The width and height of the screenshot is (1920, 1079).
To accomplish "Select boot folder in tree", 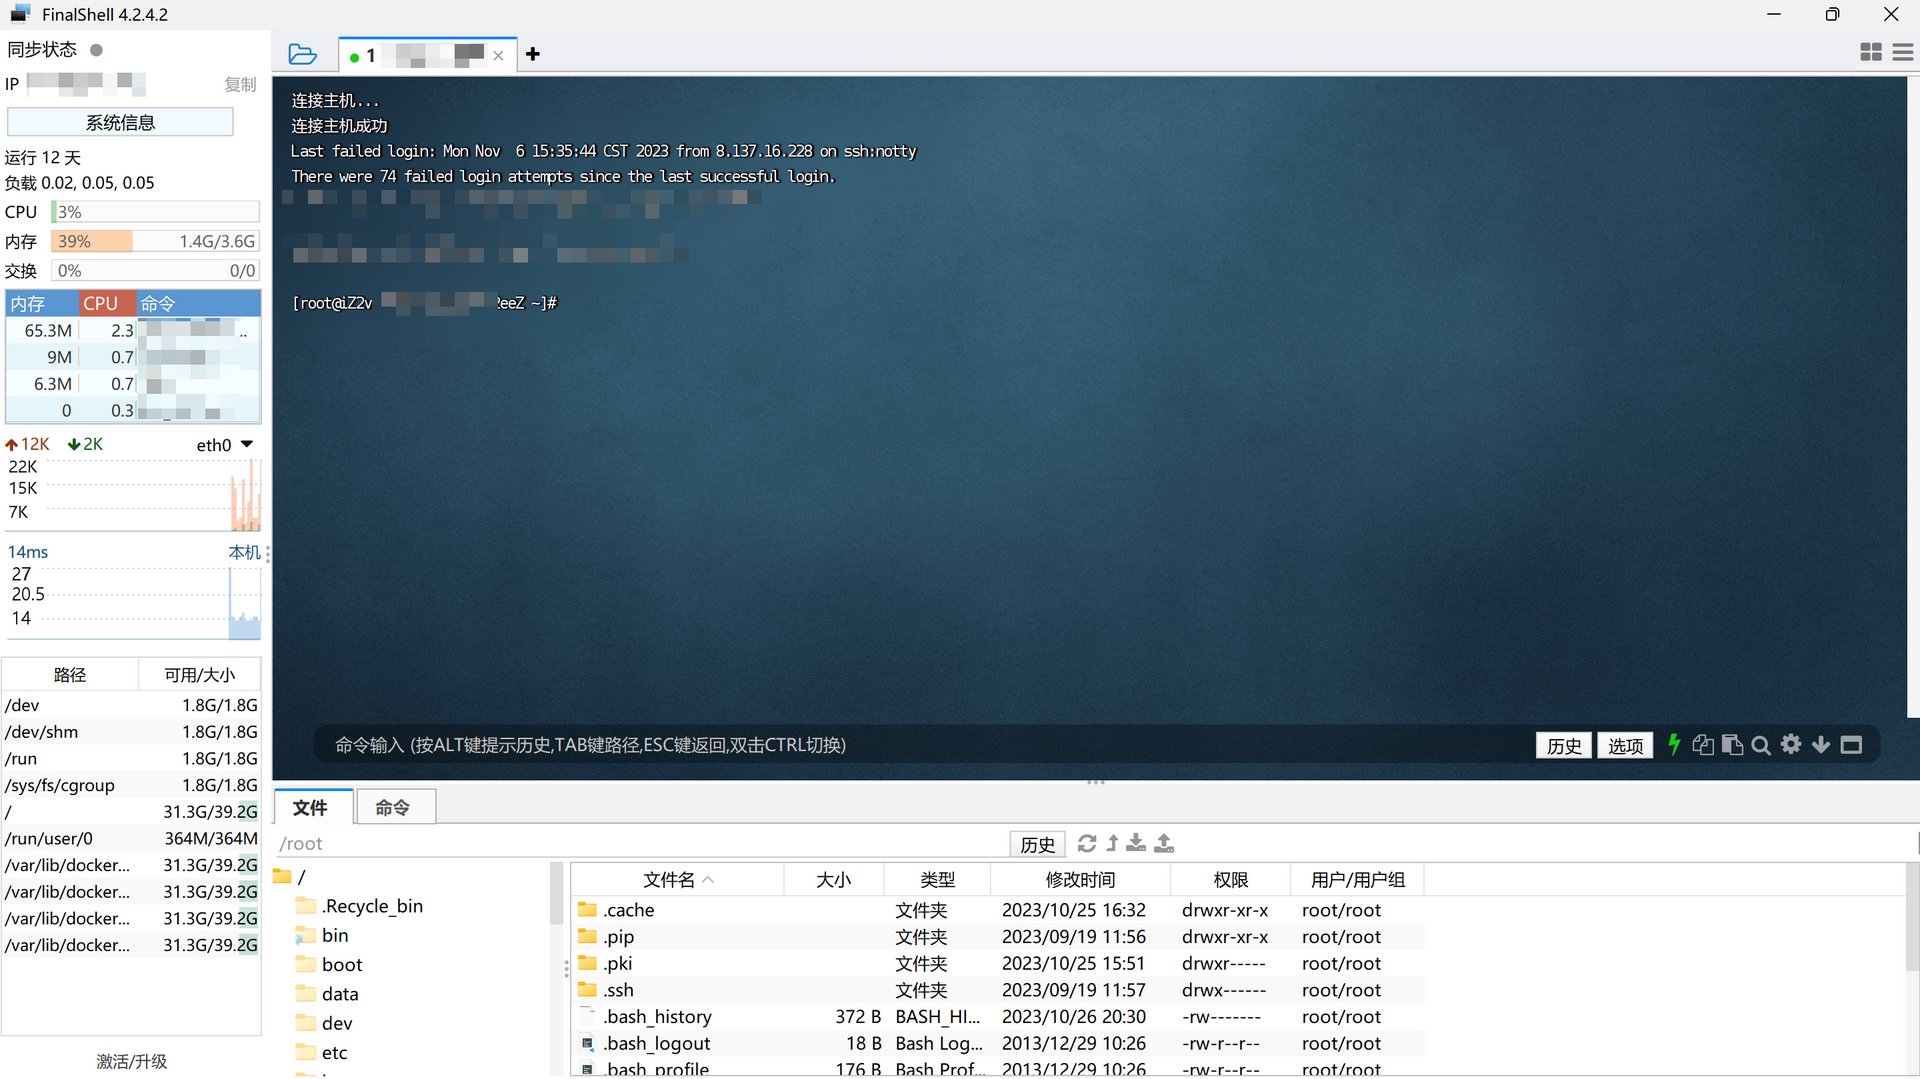I will click(x=330, y=964).
